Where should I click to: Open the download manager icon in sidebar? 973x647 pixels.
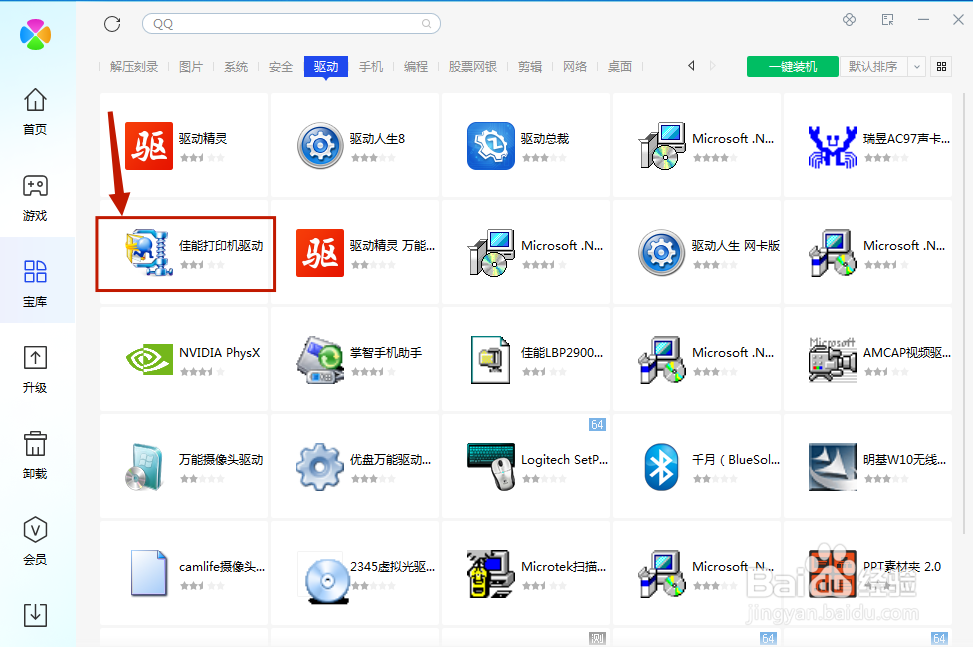(x=35, y=615)
